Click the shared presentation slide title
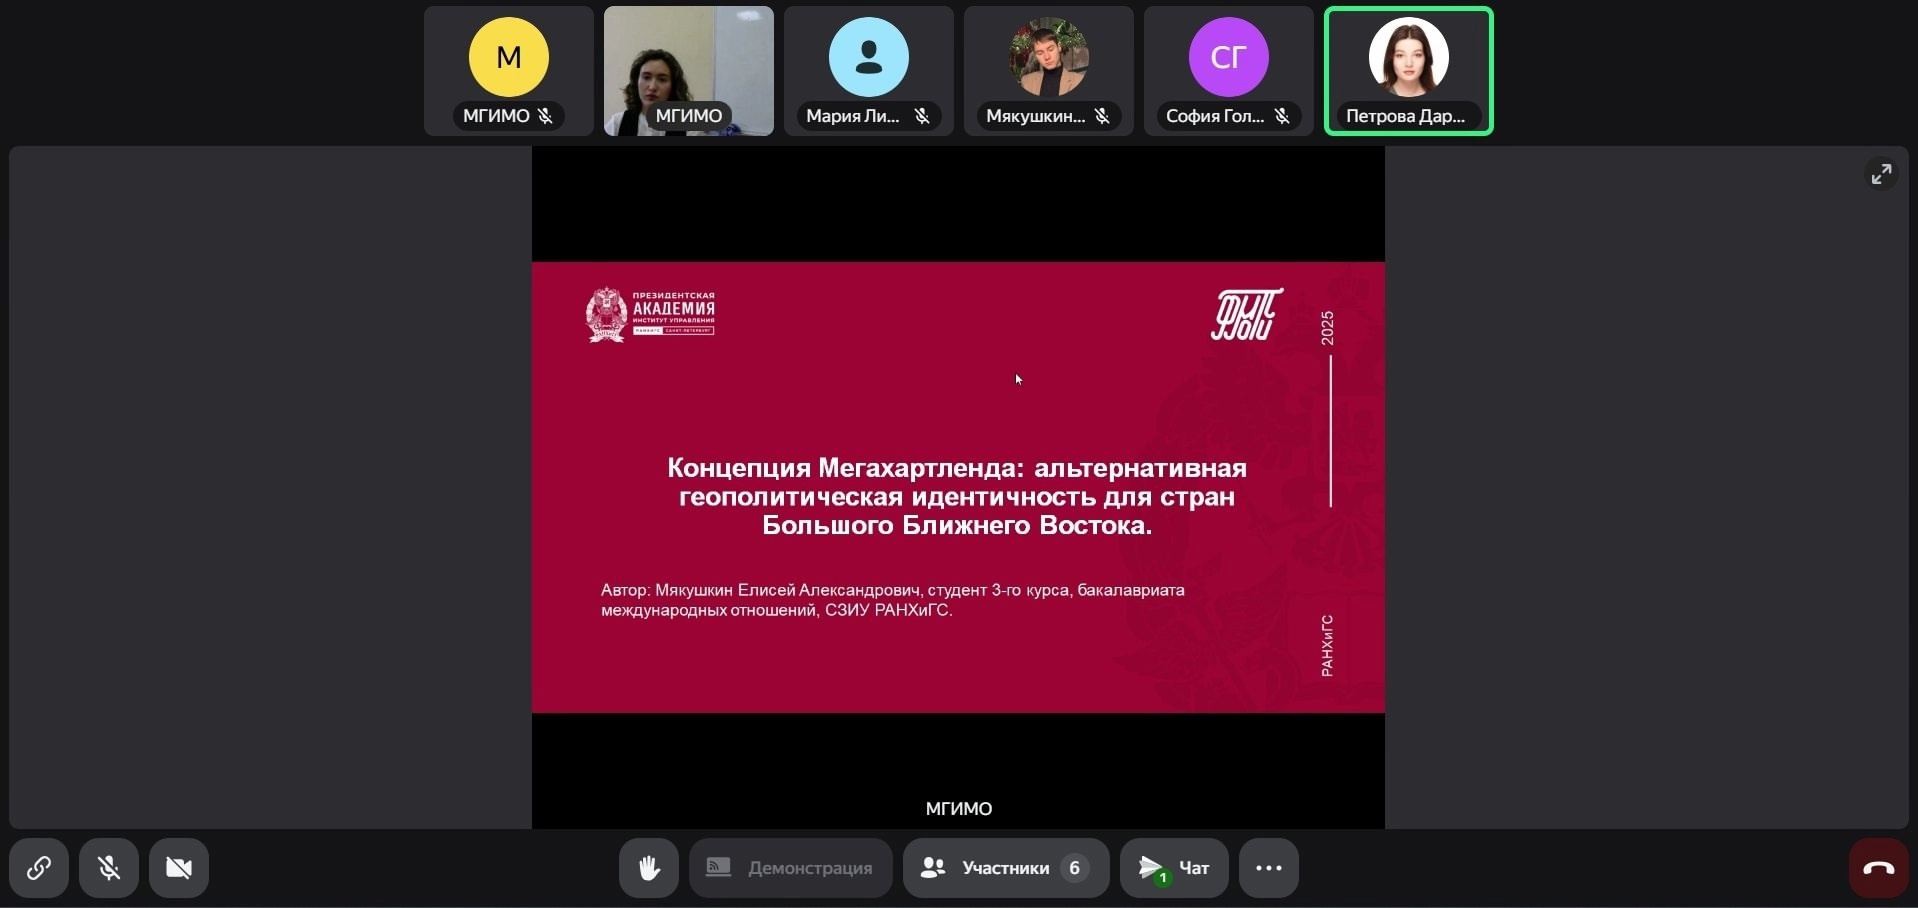The image size is (1918, 908). click(957, 497)
